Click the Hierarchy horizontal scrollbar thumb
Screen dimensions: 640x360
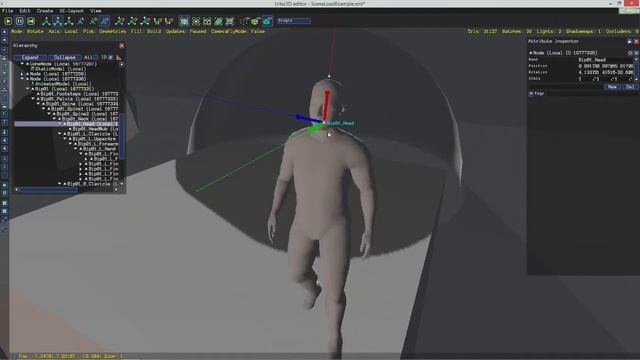pos(49,190)
